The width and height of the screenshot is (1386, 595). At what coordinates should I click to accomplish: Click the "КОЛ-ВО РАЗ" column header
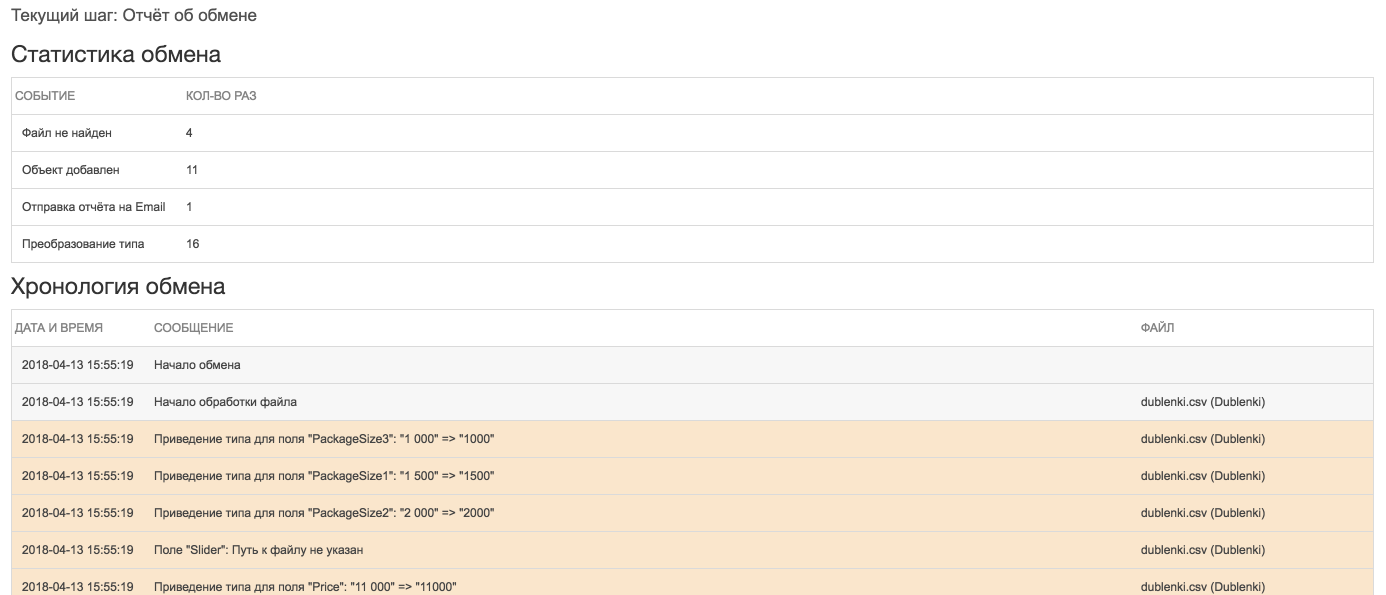pos(222,96)
